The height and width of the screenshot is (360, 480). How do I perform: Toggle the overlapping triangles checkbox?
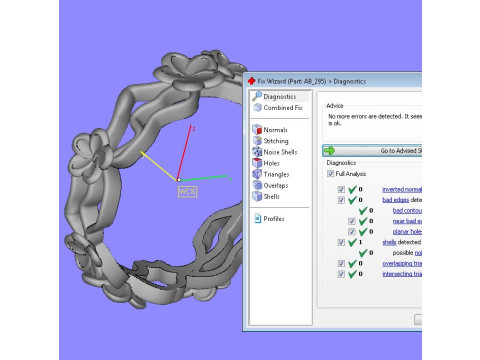tap(341, 263)
